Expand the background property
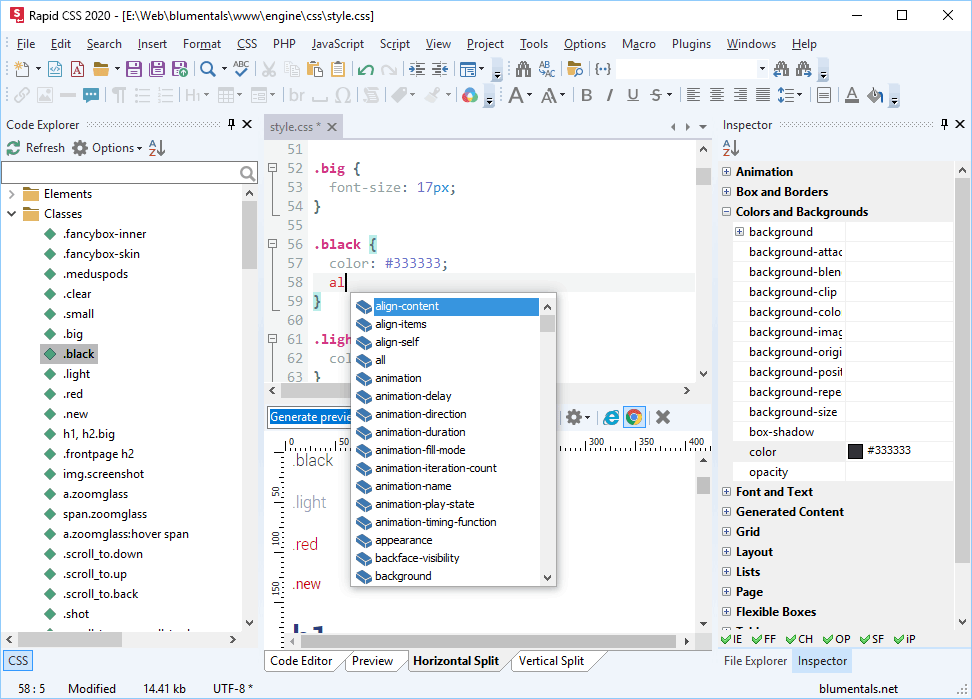The height and width of the screenshot is (699, 972). [x=740, y=232]
